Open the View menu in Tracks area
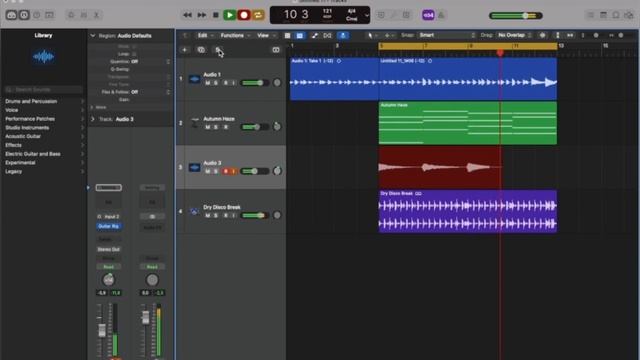 [x=266, y=36]
